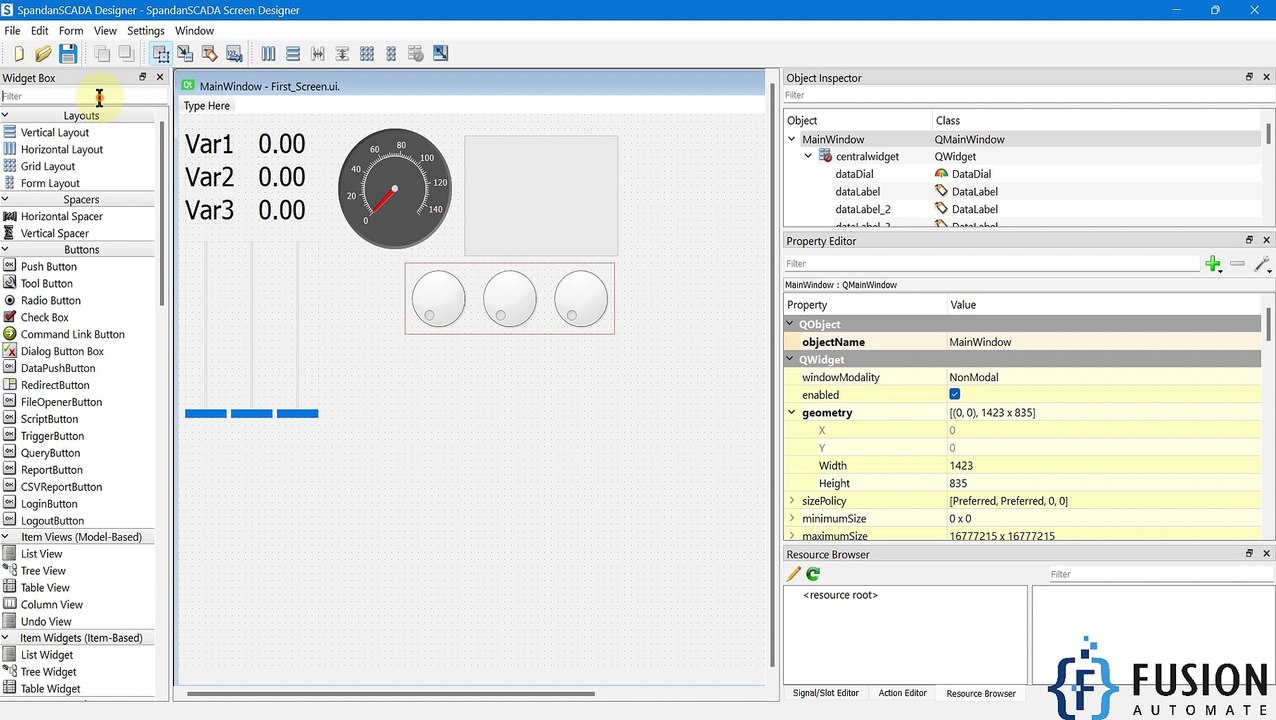Collapse the centralwidget tree node
Viewport: 1276px width, 720px height.
(x=809, y=156)
